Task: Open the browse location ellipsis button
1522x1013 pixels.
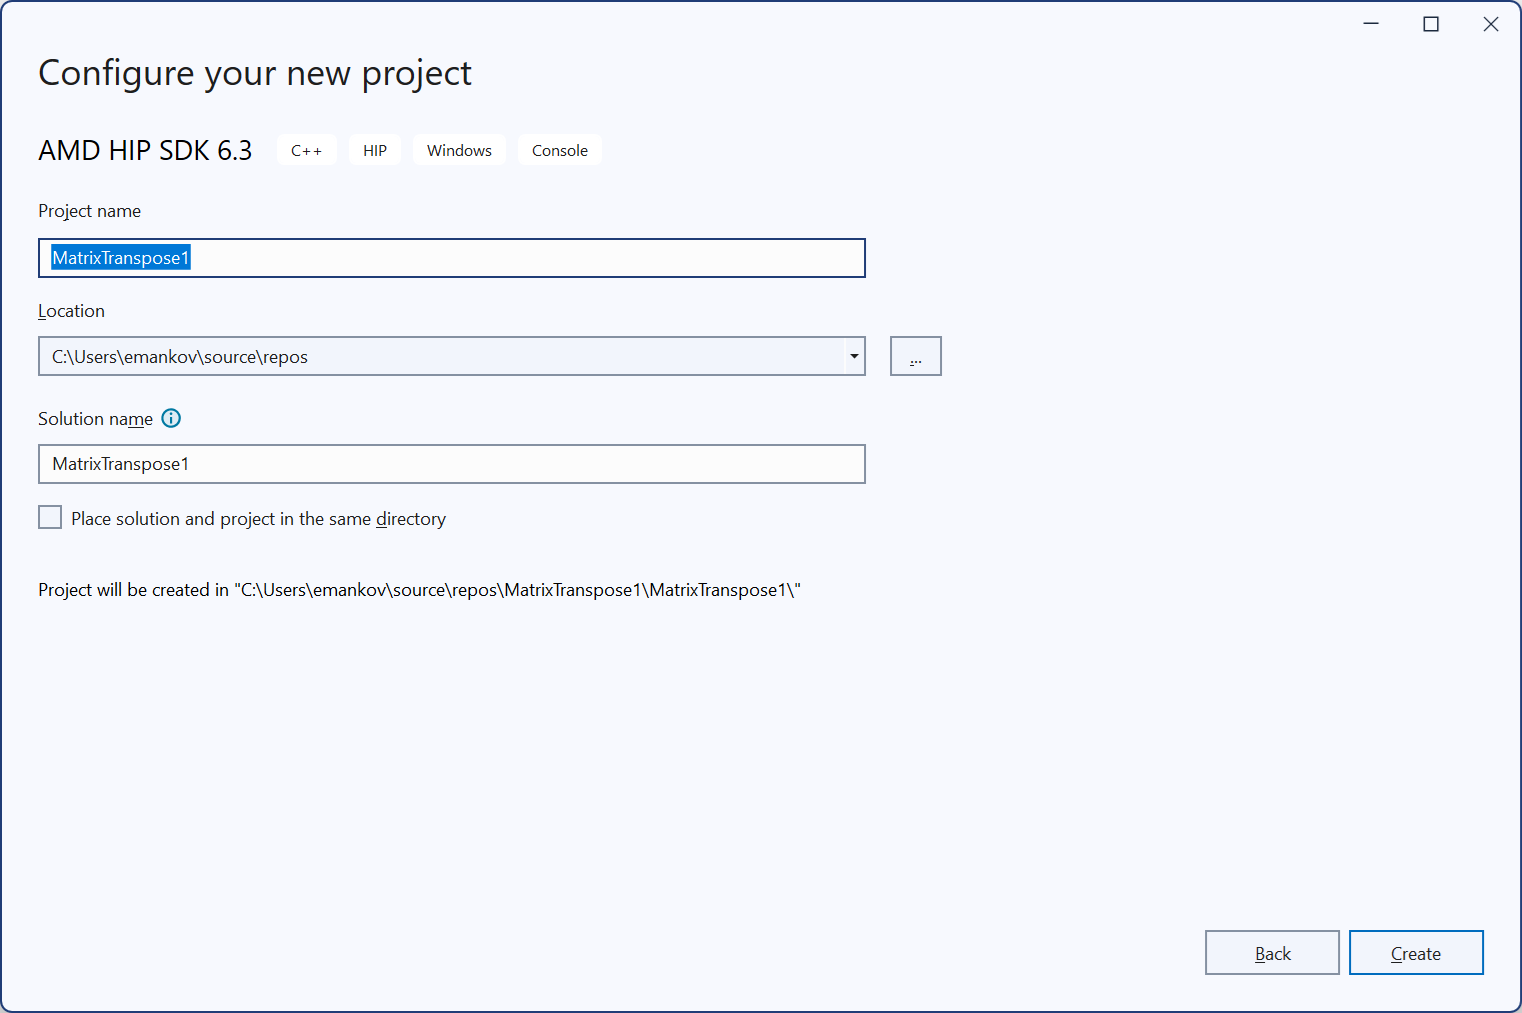Action: pos(915,357)
